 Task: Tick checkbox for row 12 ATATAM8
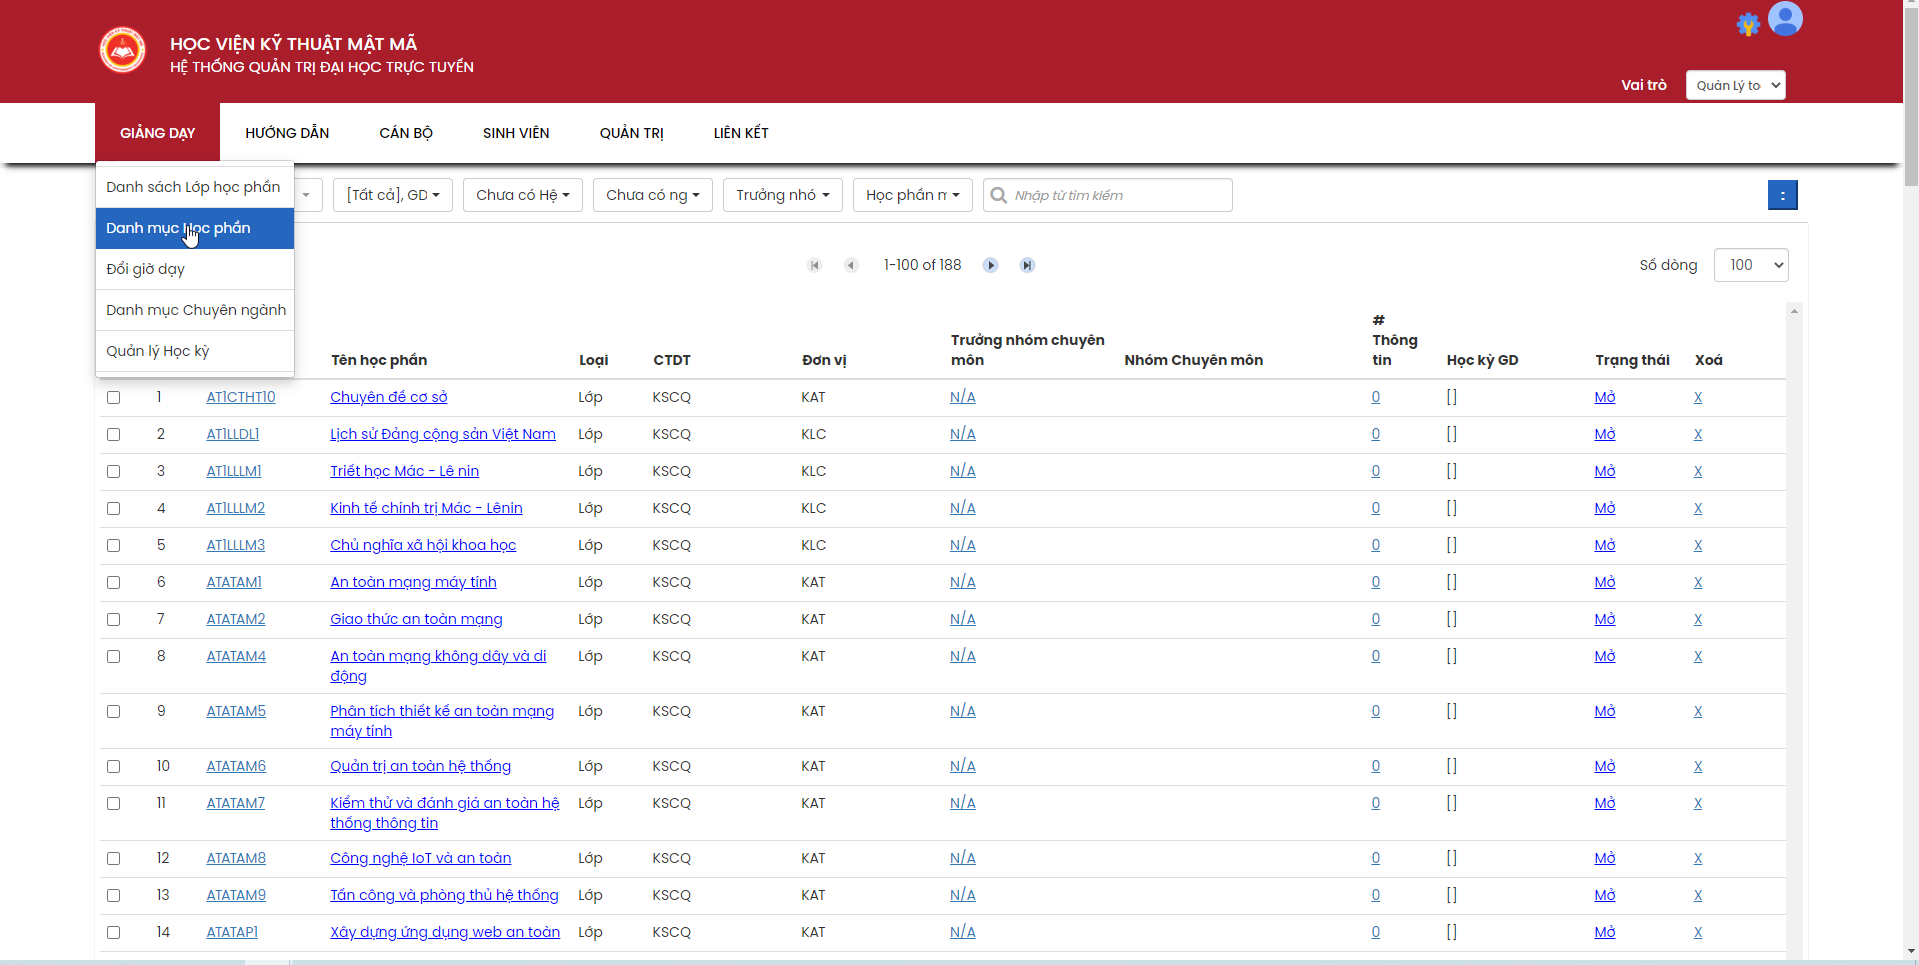[x=113, y=858]
